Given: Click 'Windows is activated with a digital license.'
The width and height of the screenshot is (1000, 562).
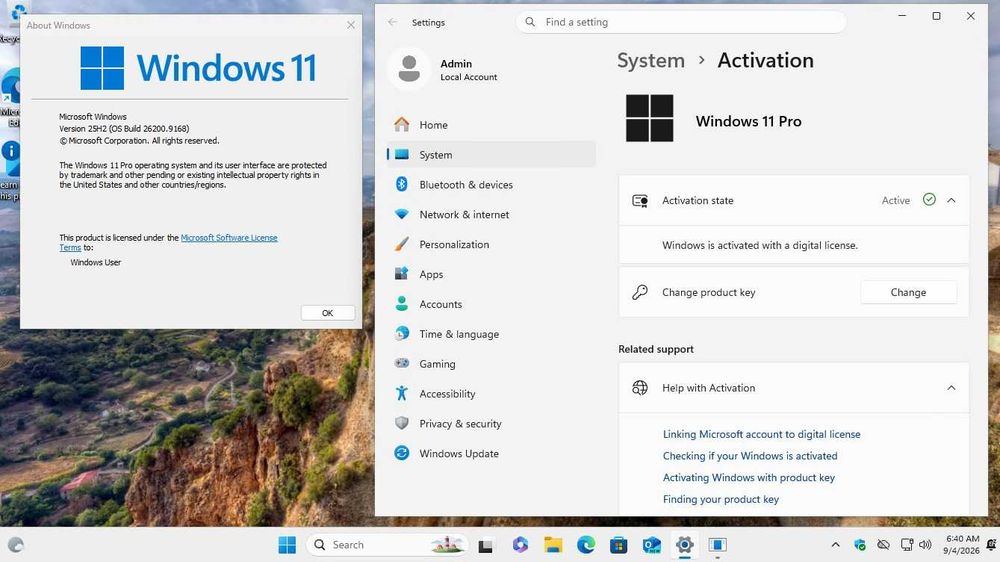Looking at the screenshot, I should point(760,245).
